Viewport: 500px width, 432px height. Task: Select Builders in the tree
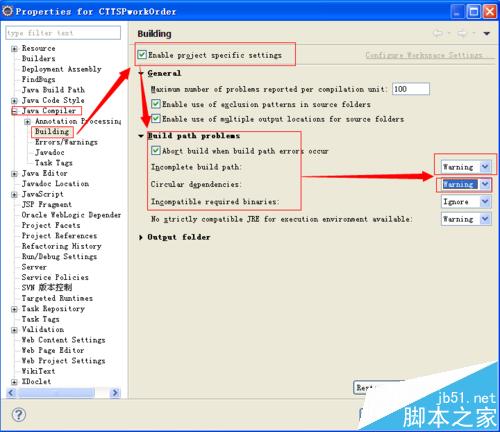(x=38, y=58)
